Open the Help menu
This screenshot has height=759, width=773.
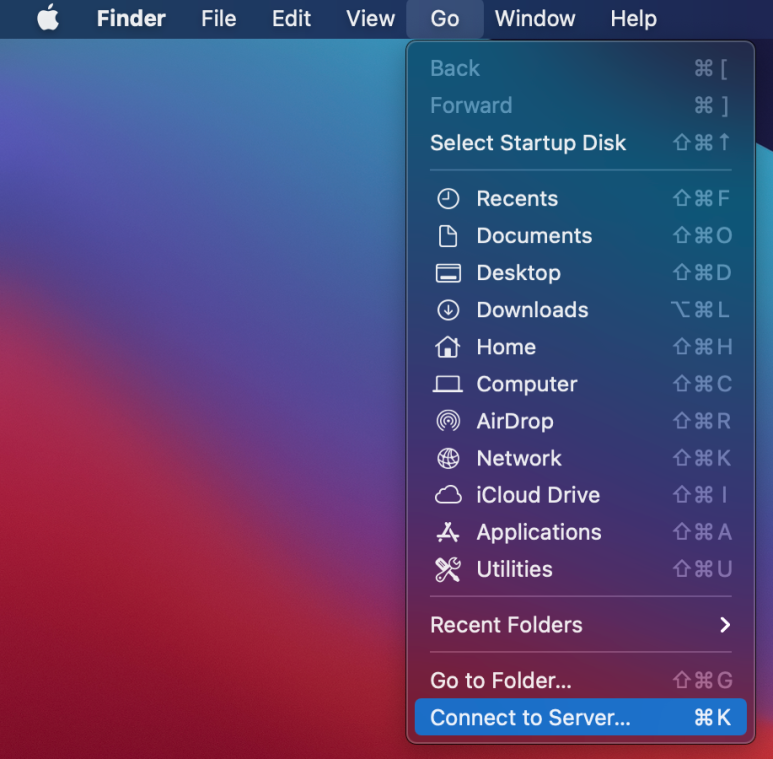633,19
